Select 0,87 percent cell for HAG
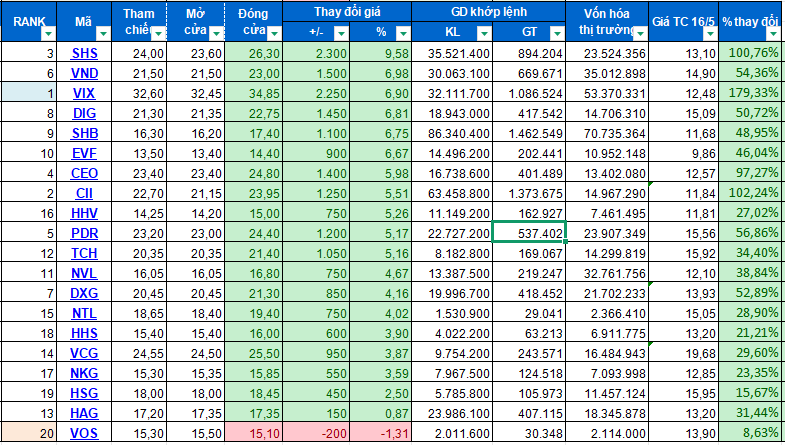 click(x=380, y=413)
